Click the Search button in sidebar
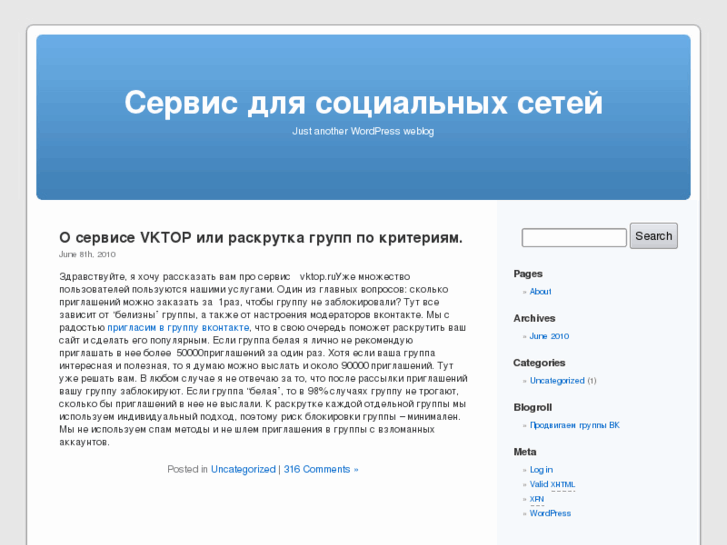The width and height of the screenshot is (727, 545). click(653, 236)
